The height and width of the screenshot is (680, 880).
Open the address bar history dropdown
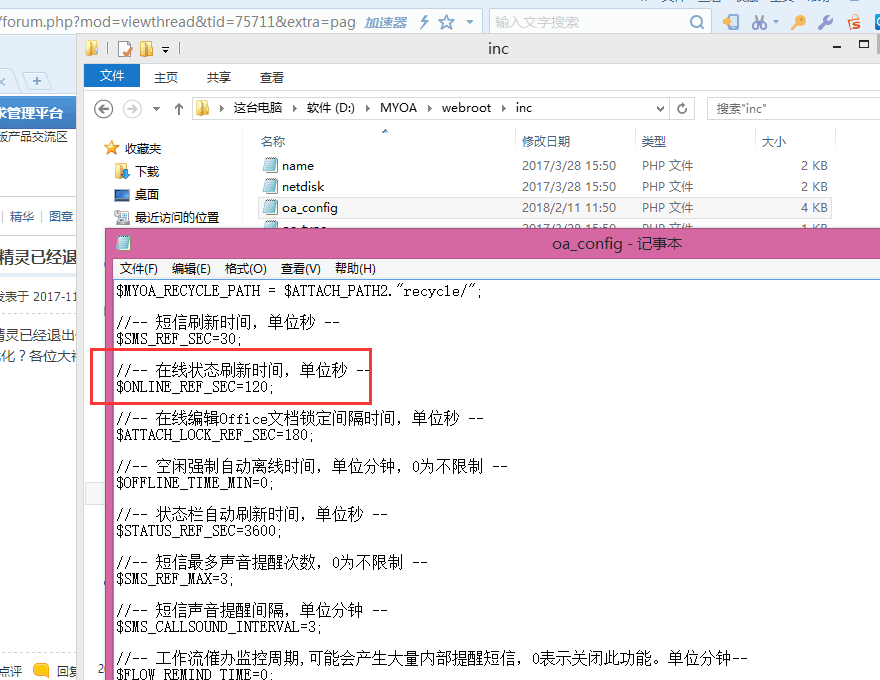click(x=661, y=108)
